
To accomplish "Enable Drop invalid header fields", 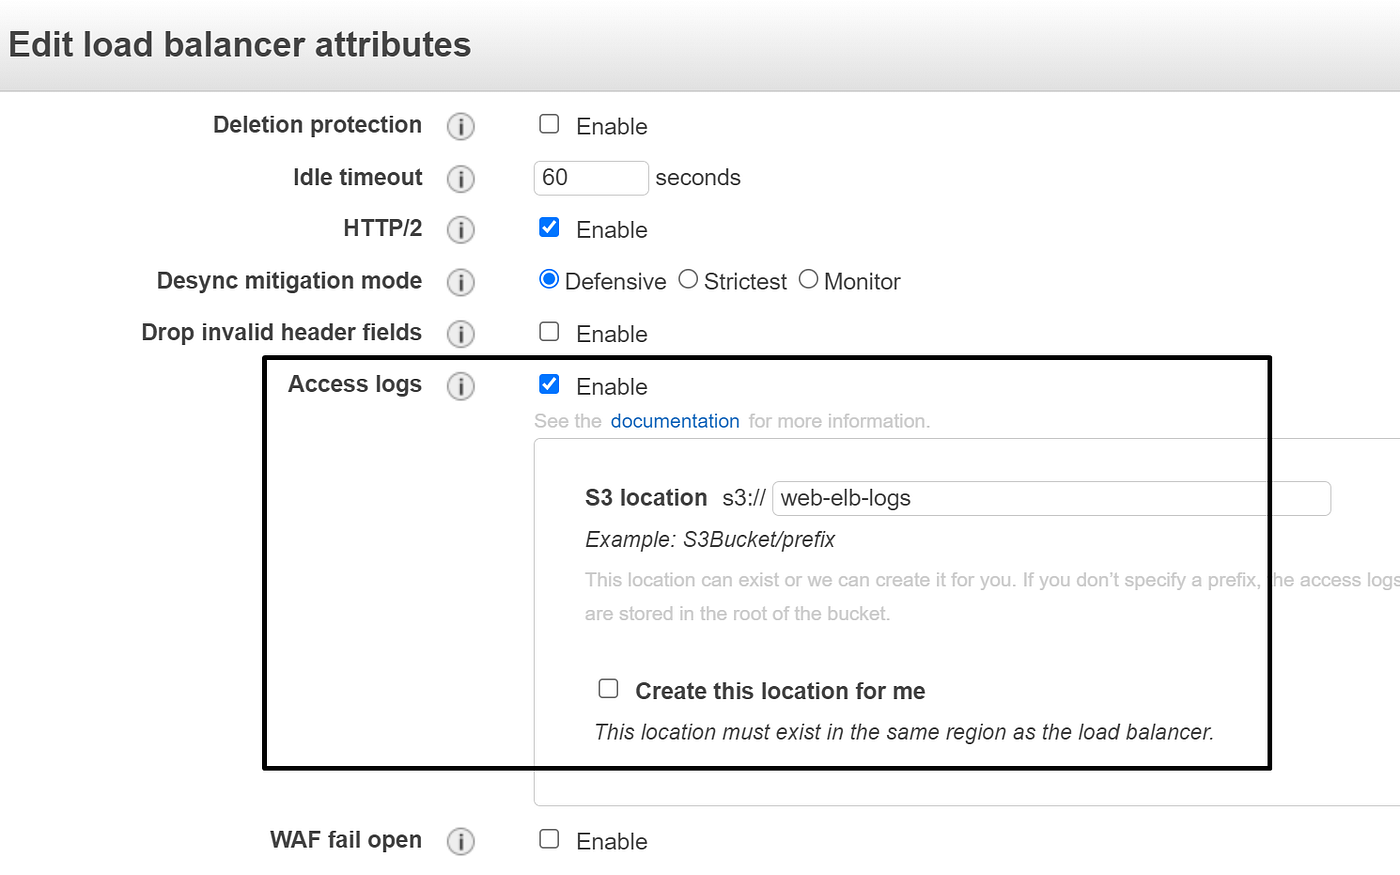I will pyautogui.click(x=549, y=331).
